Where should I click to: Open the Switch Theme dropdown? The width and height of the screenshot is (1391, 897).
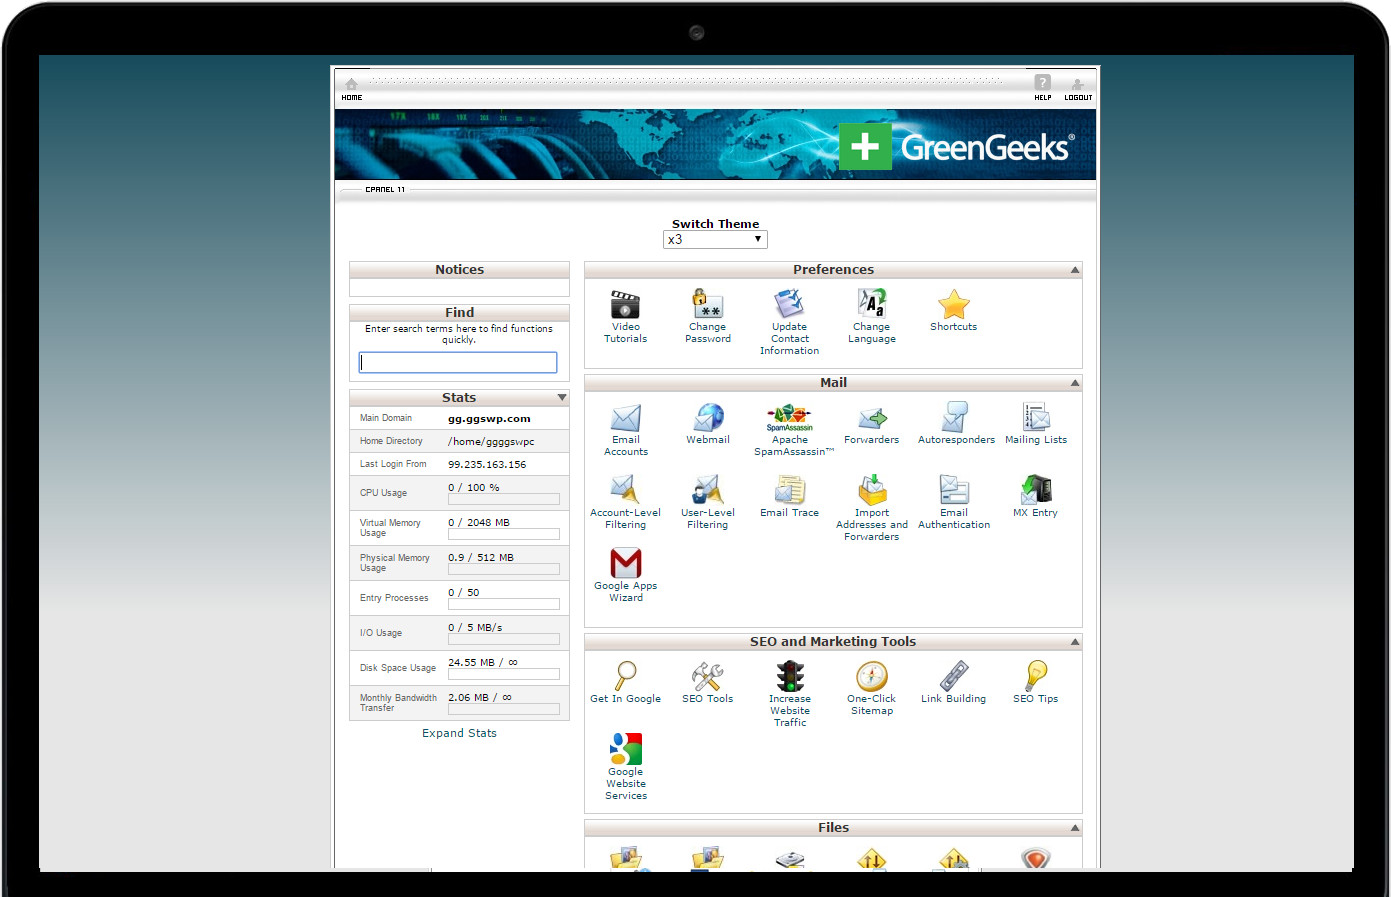click(x=714, y=239)
